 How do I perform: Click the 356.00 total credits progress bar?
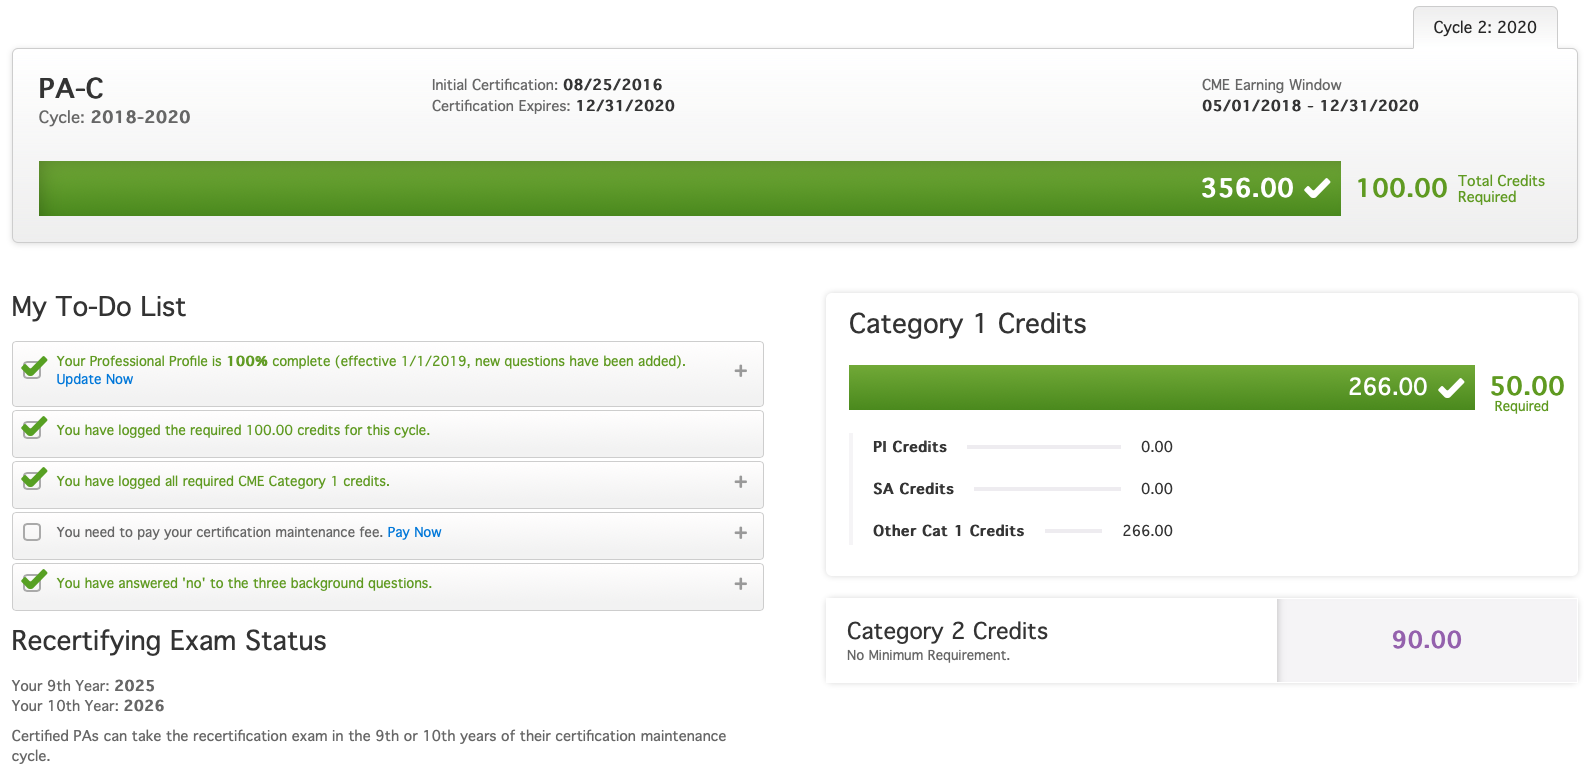(689, 188)
